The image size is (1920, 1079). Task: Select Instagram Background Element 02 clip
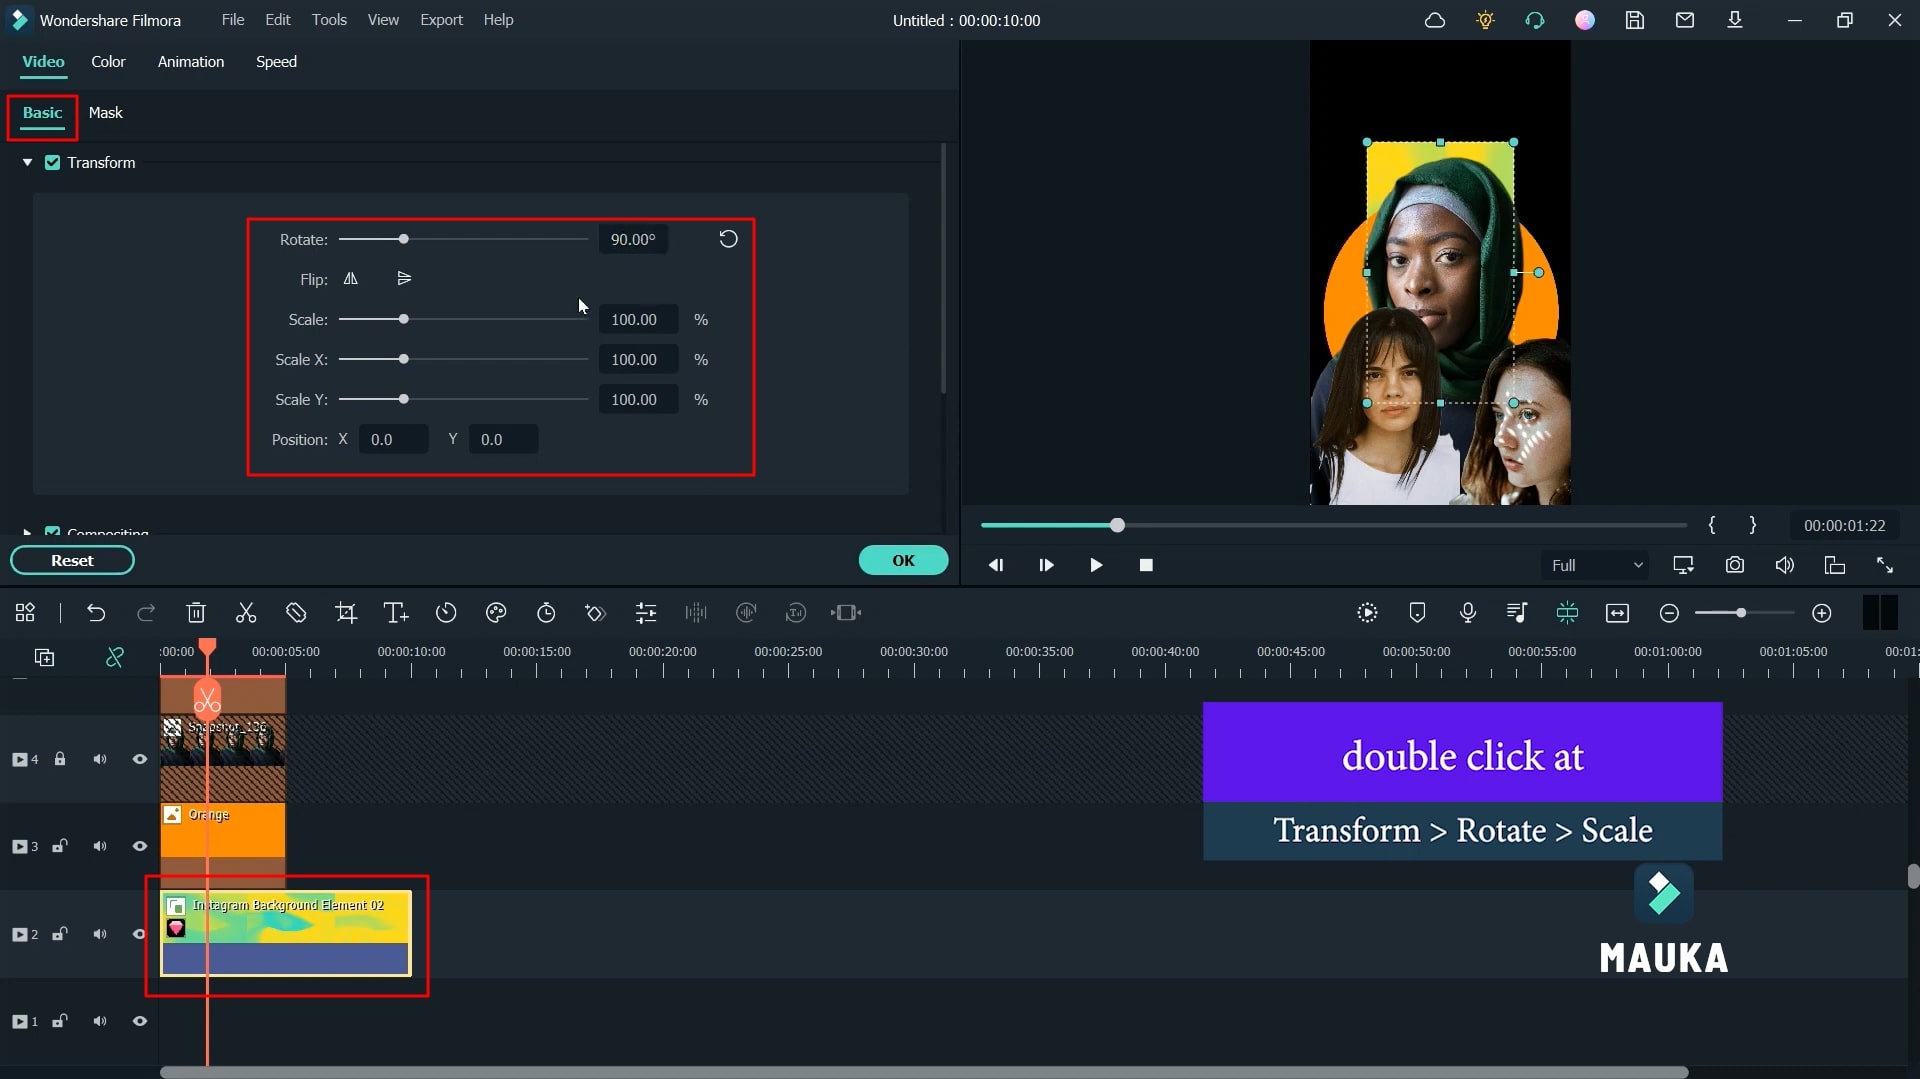click(x=286, y=932)
